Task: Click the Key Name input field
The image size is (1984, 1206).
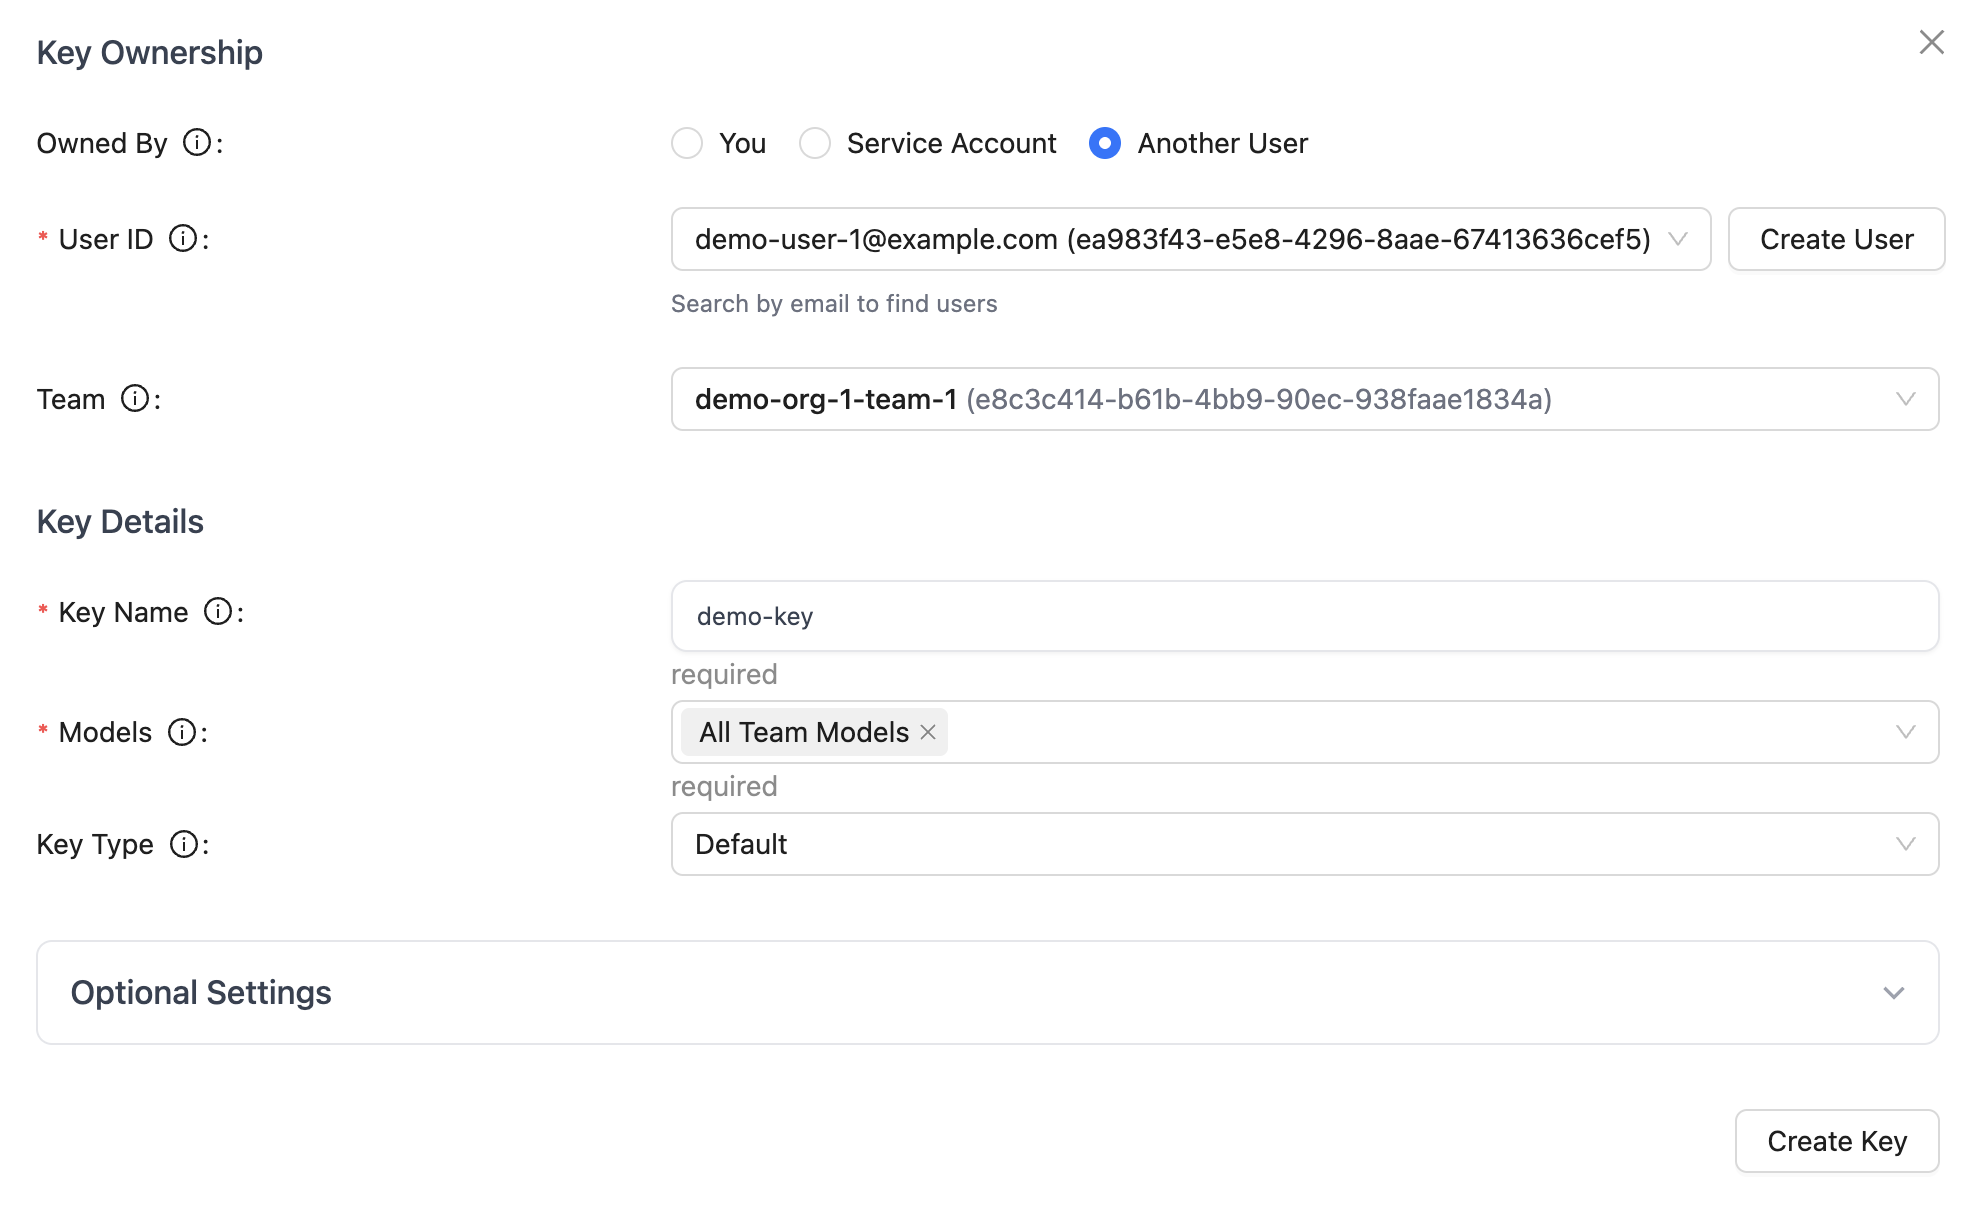Action: (1304, 616)
